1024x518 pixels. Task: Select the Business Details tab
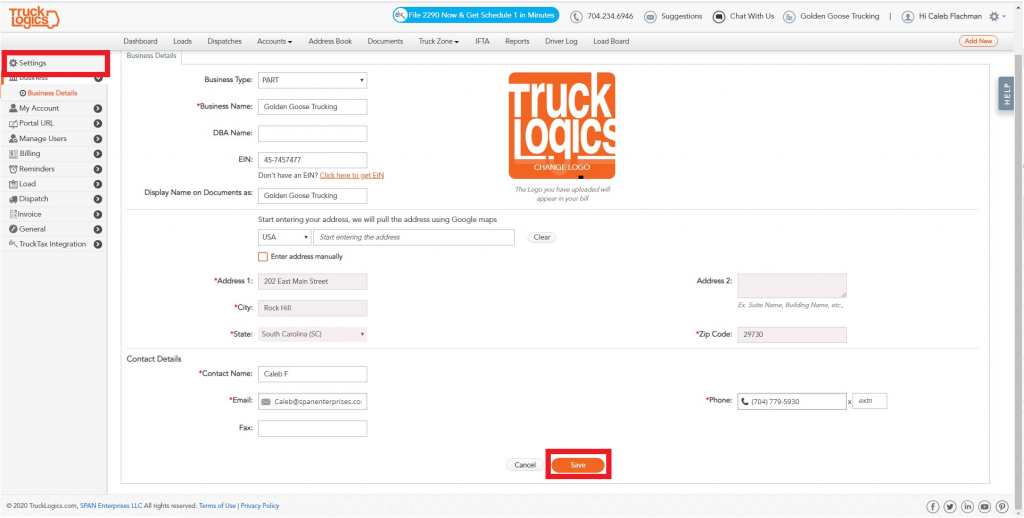coord(152,56)
